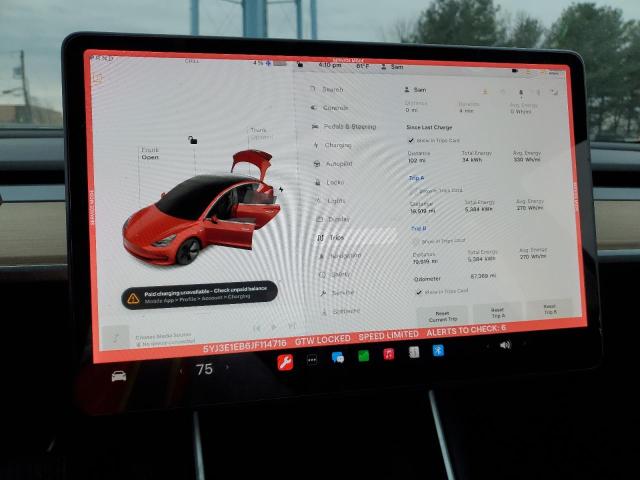Tap the lock icon in top status bar
Viewport: 640px width, 480px height.
point(300,64)
